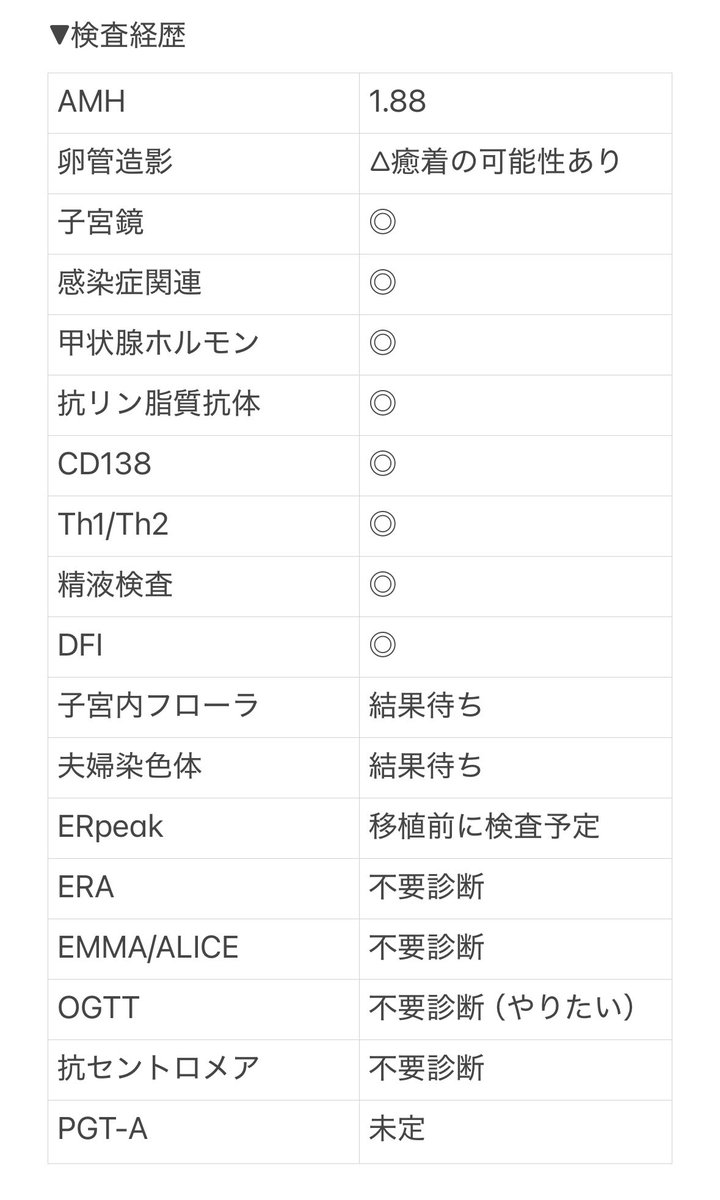
Task: Click the double-circle mark for 子宮鏡
Action: (383, 222)
